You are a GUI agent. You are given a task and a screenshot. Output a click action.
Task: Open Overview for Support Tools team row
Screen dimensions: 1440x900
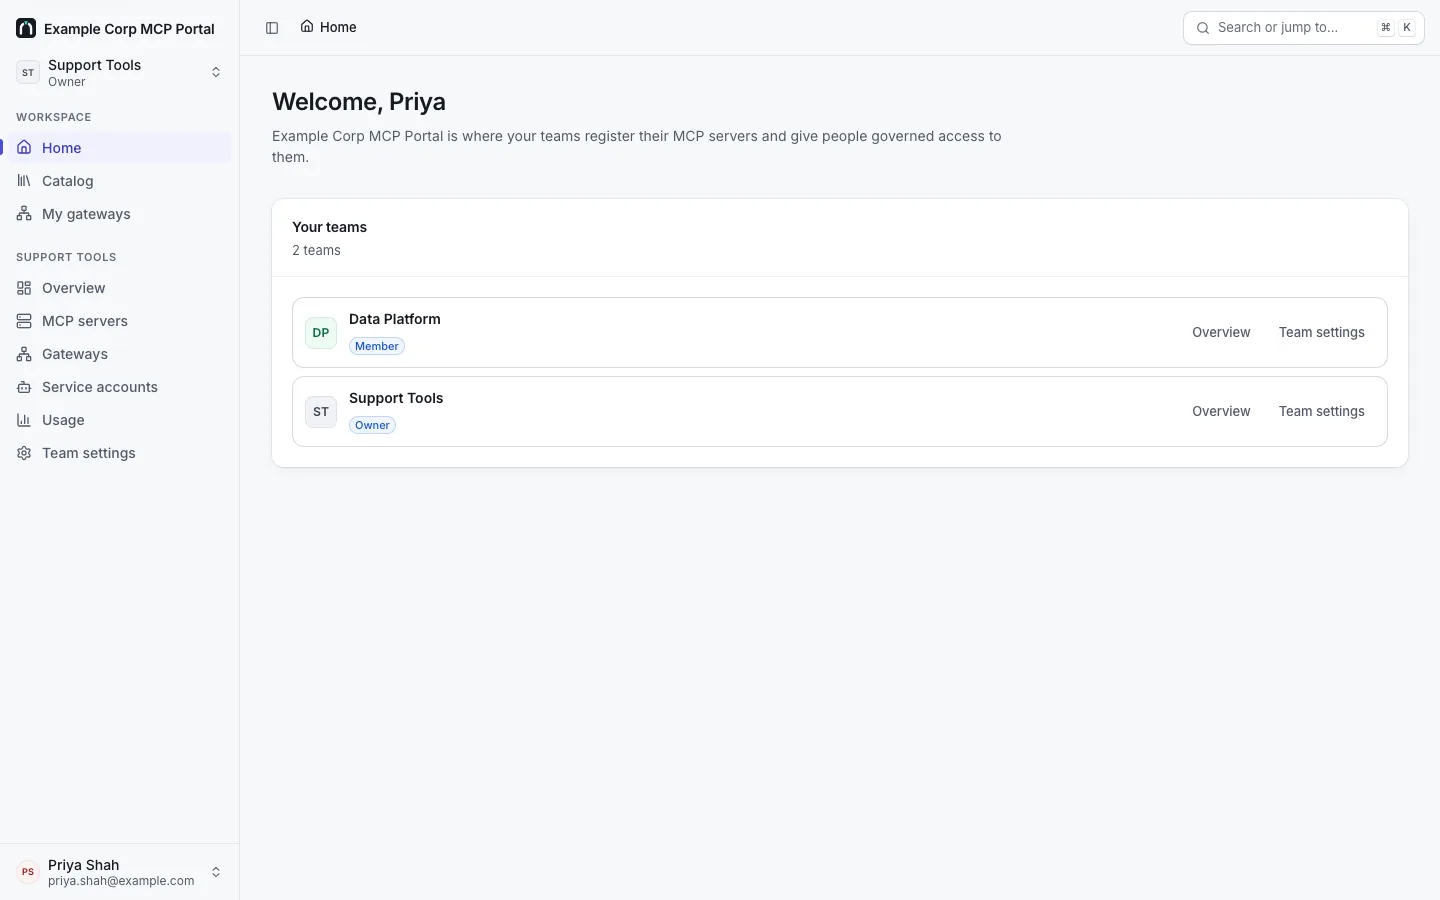[x=1221, y=411]
